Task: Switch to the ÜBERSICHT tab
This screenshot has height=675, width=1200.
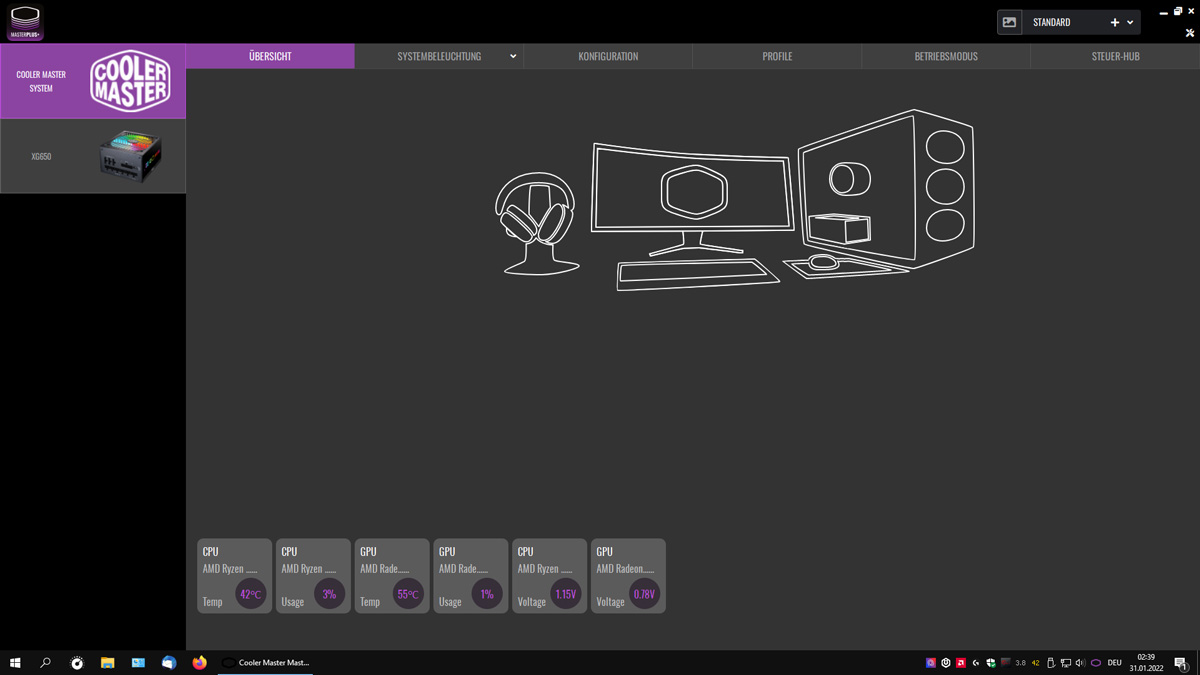Action: click(270, 56)
